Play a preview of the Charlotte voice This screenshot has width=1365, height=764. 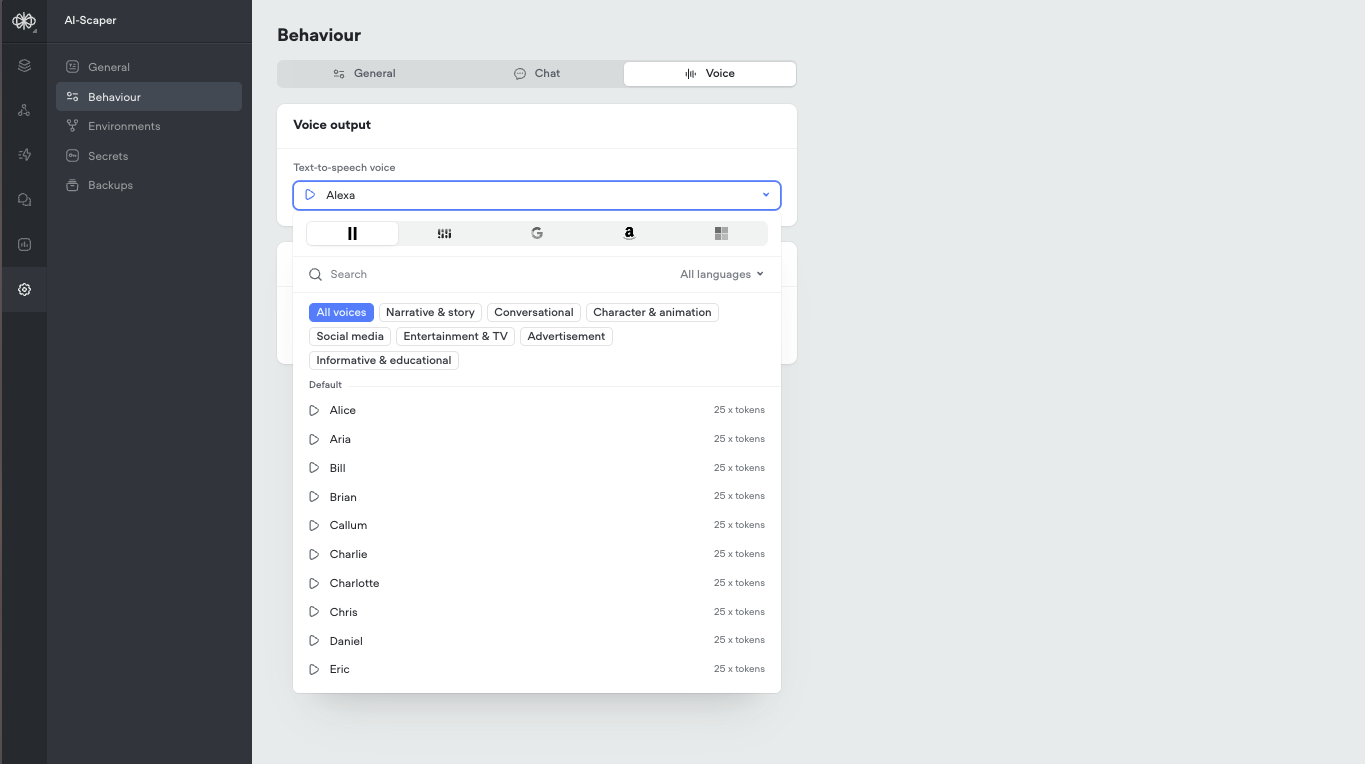coord(313,582)
